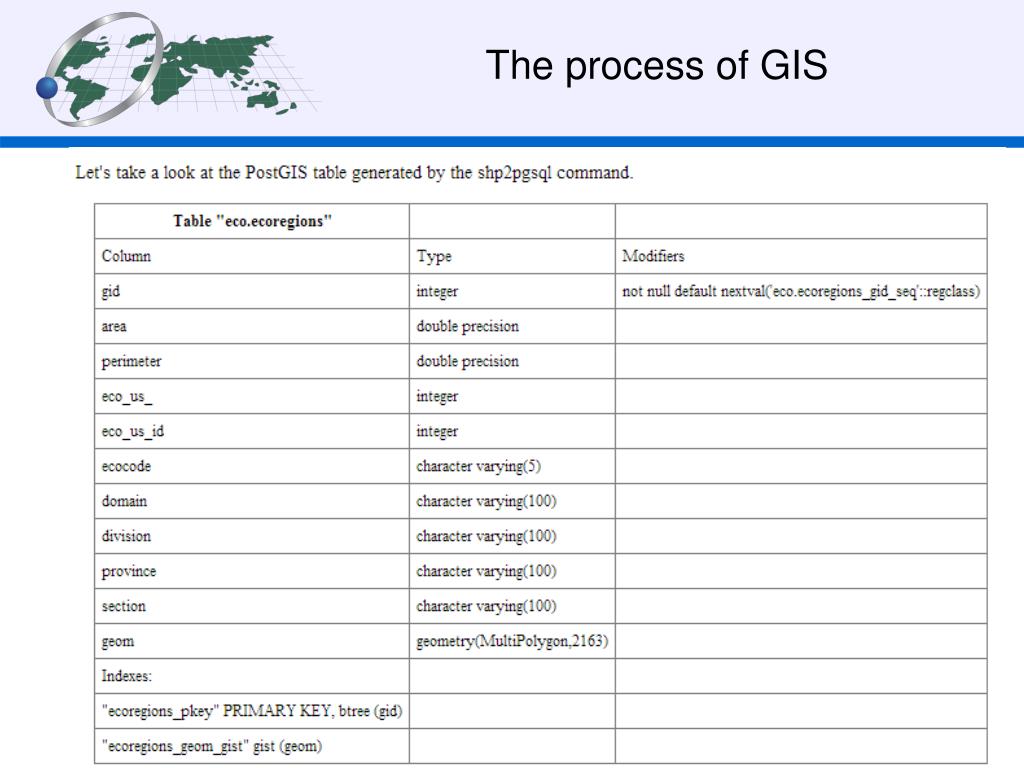Select the 'ecoregions_pkey' PRIMARY KEY index row

click(x=252, y=711)
